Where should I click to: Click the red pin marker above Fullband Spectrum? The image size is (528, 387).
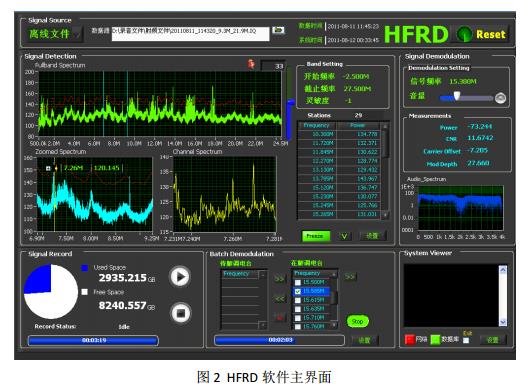(251, 63)
